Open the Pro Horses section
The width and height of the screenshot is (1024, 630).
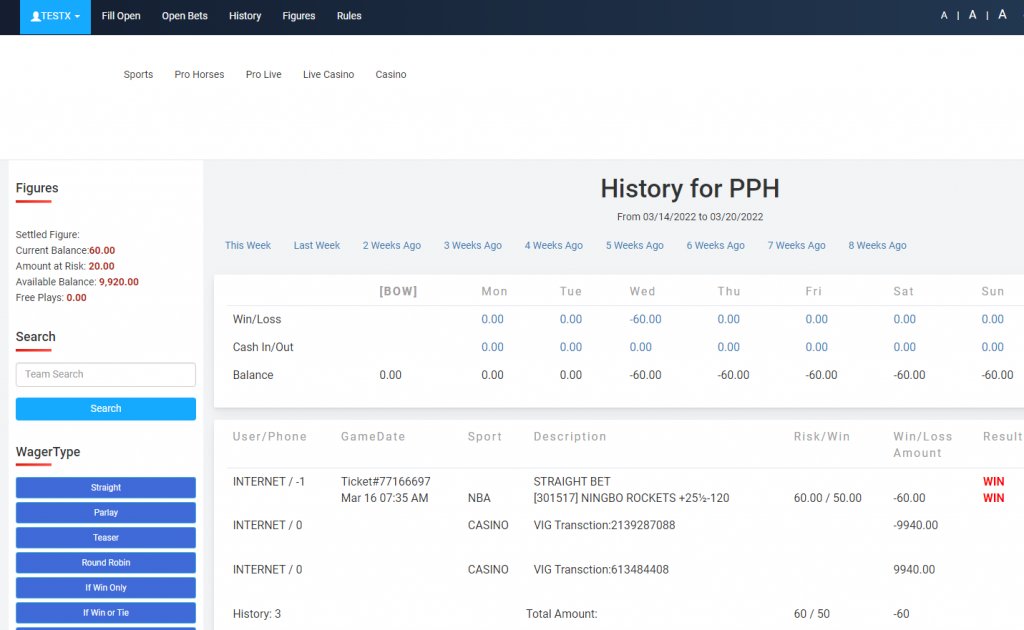coord(199,74)
